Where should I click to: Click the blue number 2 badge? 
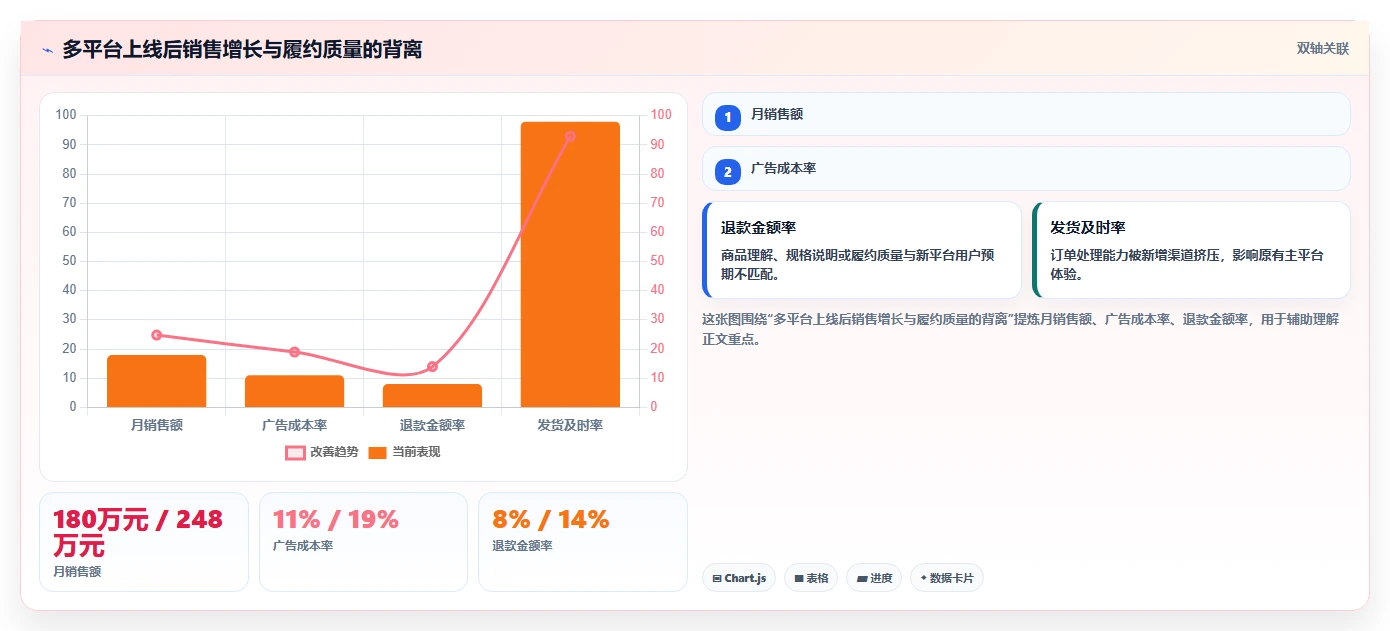pos(728,172)
